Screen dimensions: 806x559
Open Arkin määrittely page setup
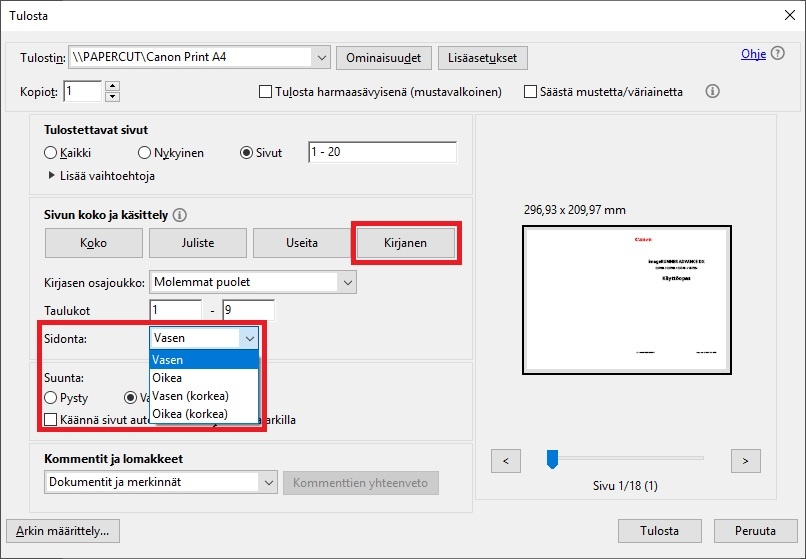pyautogui.click(x=63, y=531)
